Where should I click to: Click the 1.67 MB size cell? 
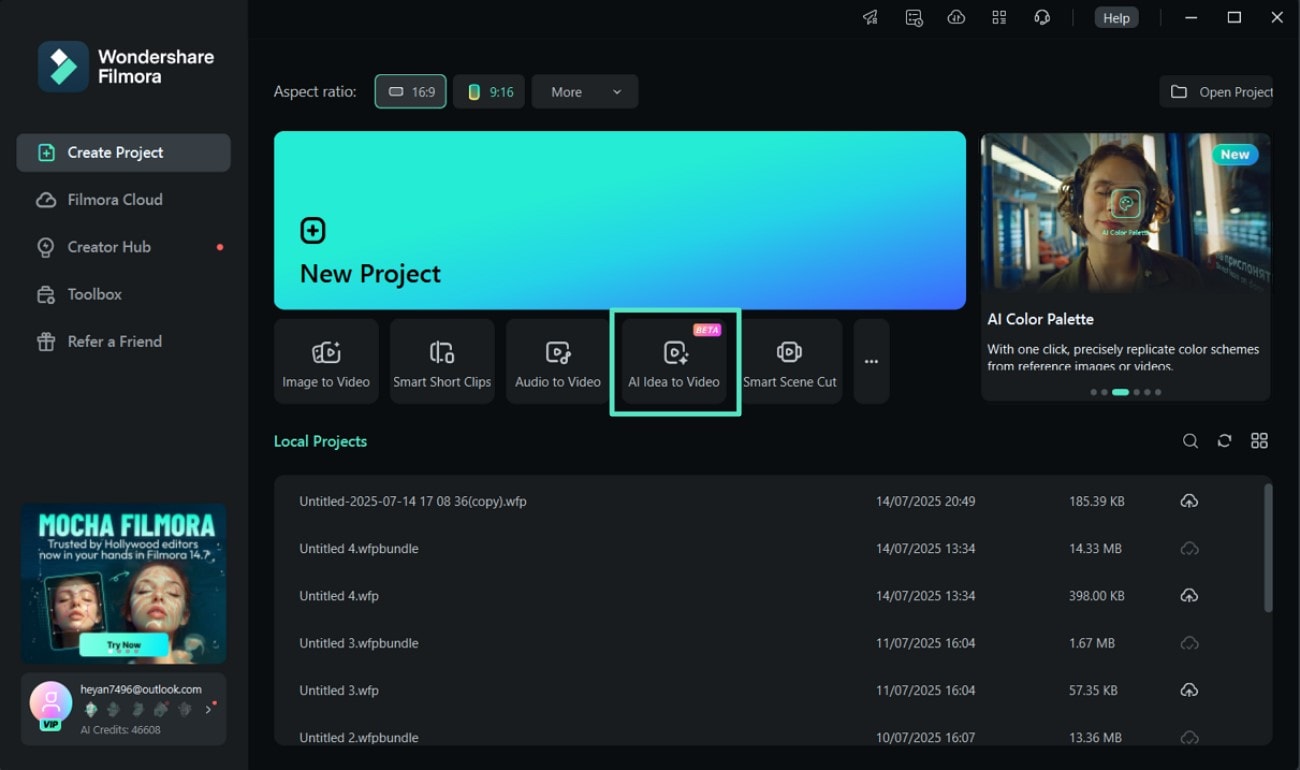[1092, 643]
